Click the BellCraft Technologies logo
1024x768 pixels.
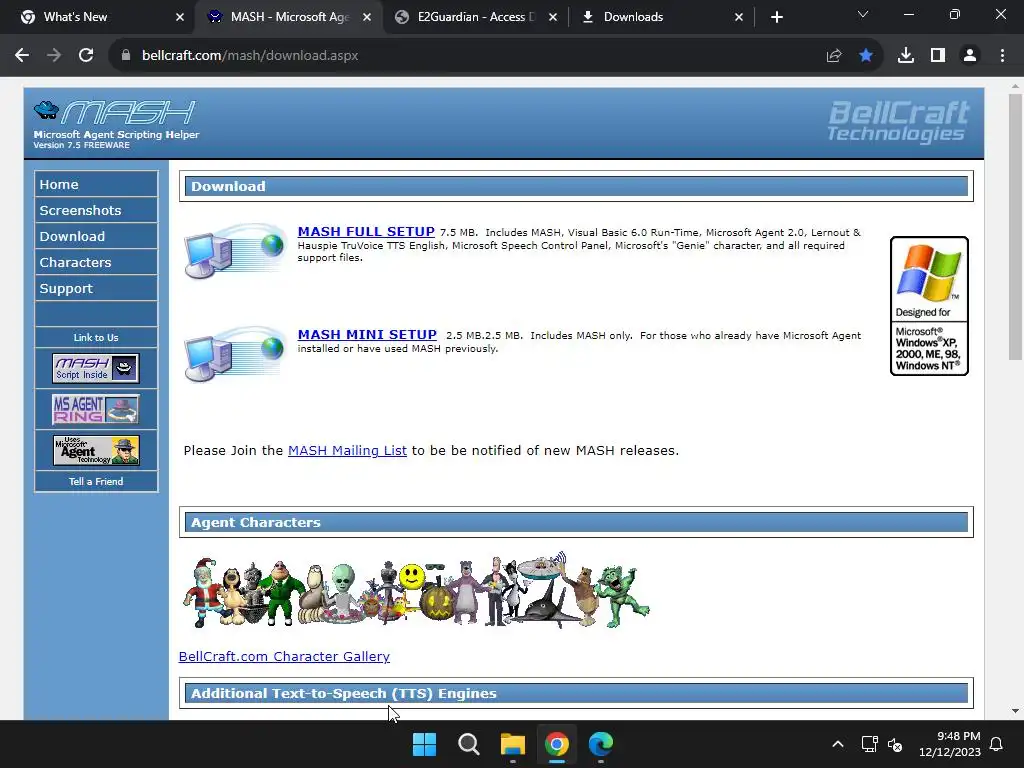(899, 121)
